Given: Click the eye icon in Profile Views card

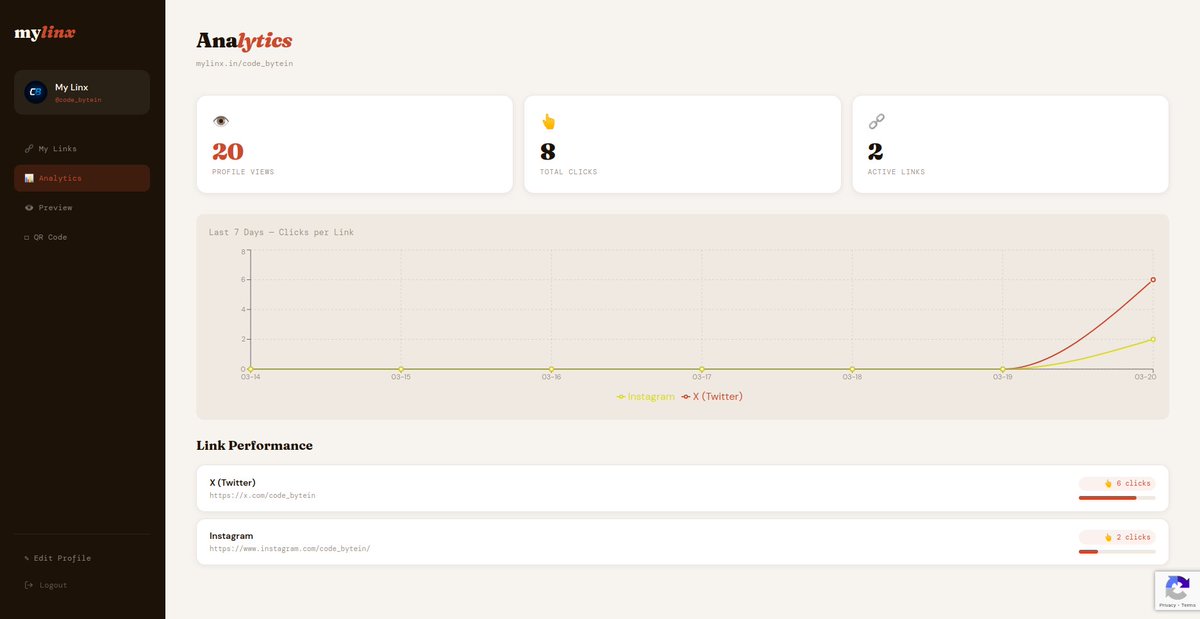Looking at the screenshot, I should tap(221, 121).
